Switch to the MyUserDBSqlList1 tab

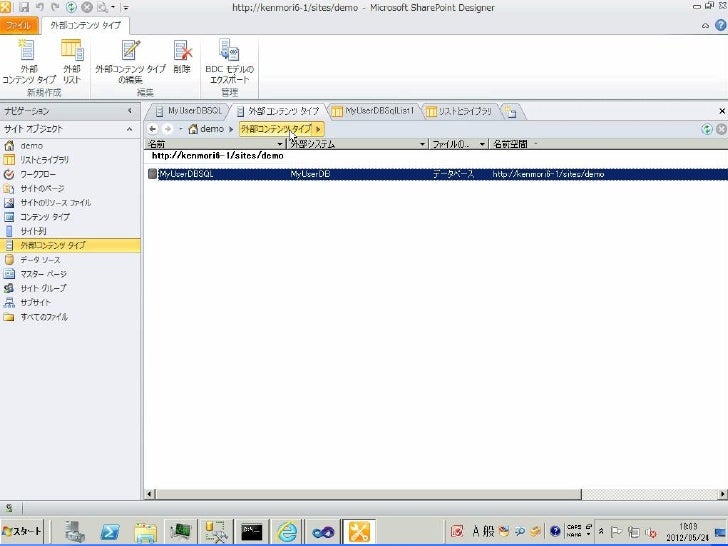click(374, 111)
